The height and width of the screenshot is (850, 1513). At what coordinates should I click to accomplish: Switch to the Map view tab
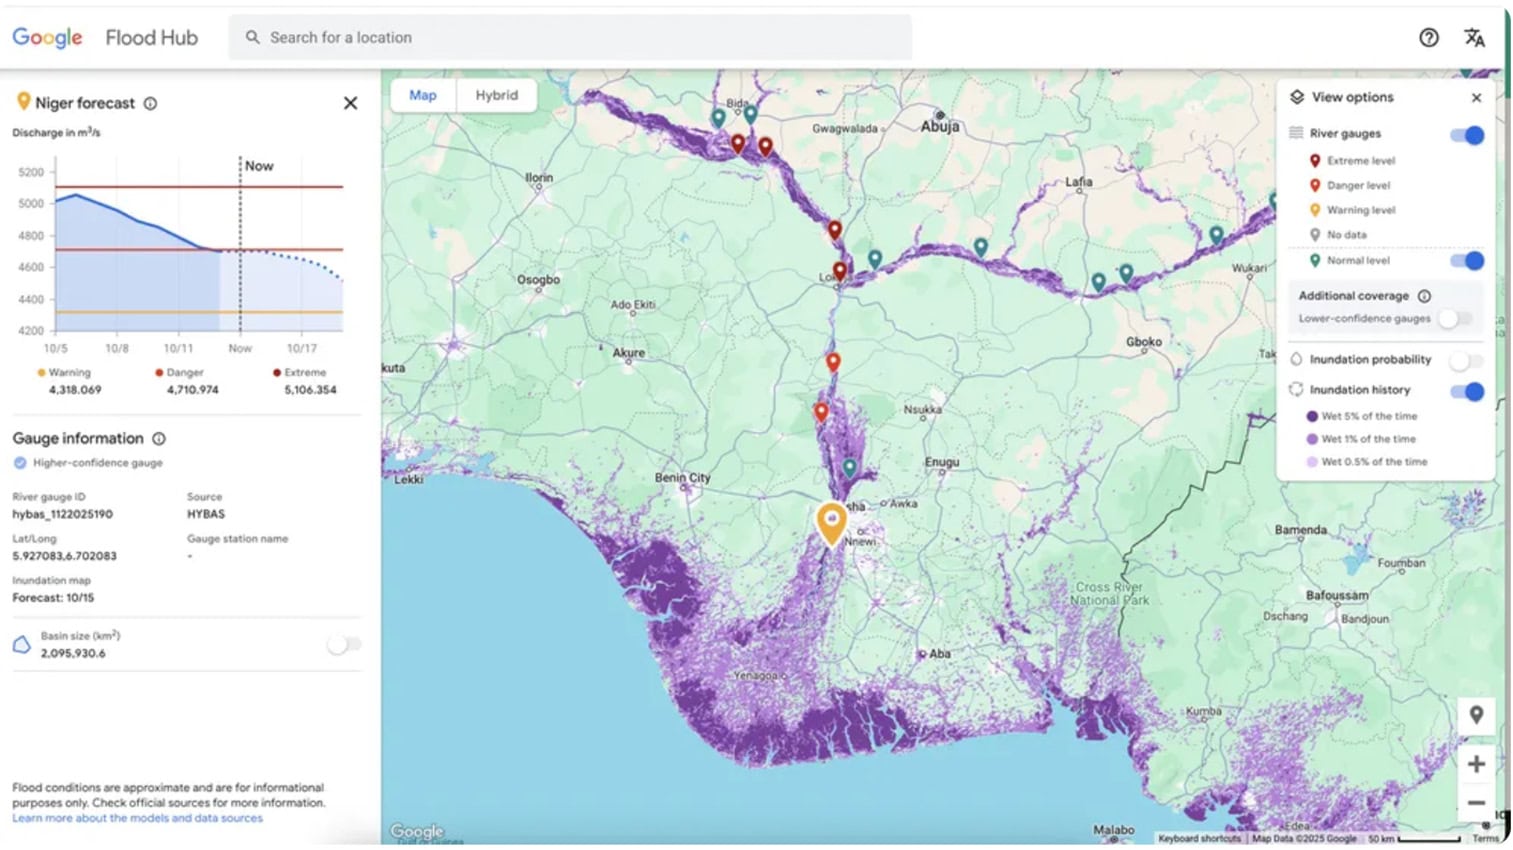tap(423, 95)
